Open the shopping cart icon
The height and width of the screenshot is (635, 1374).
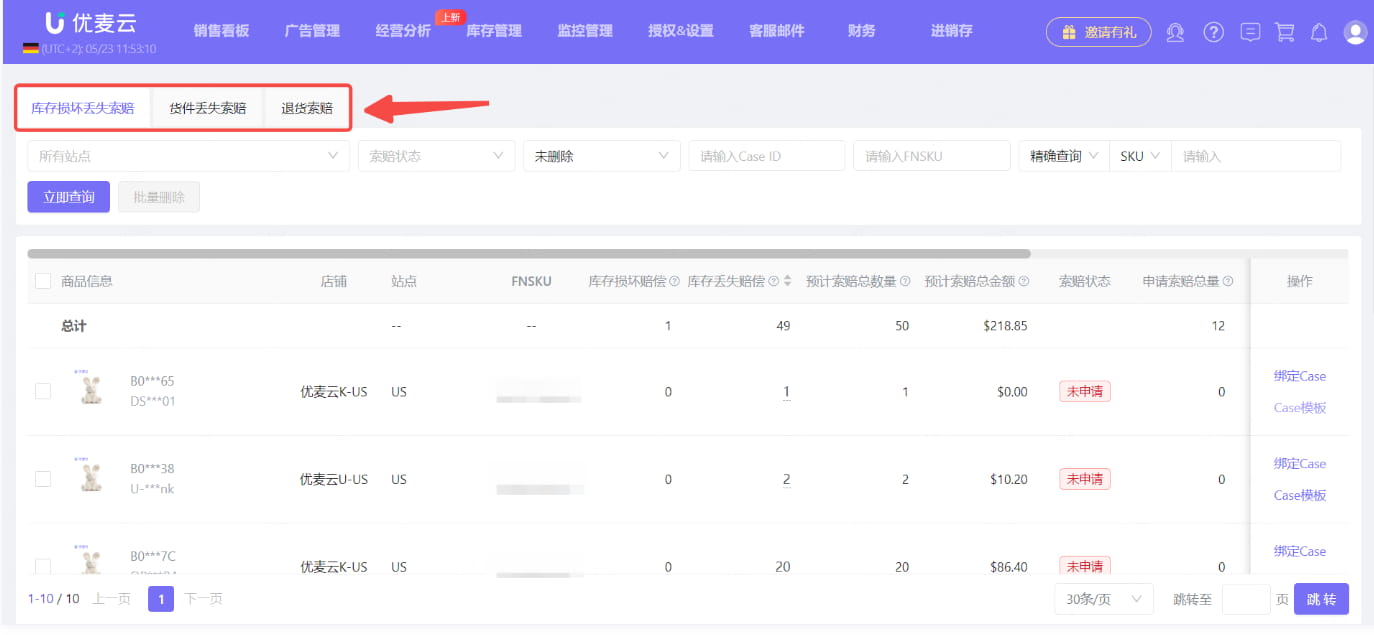coord(1285,32)
